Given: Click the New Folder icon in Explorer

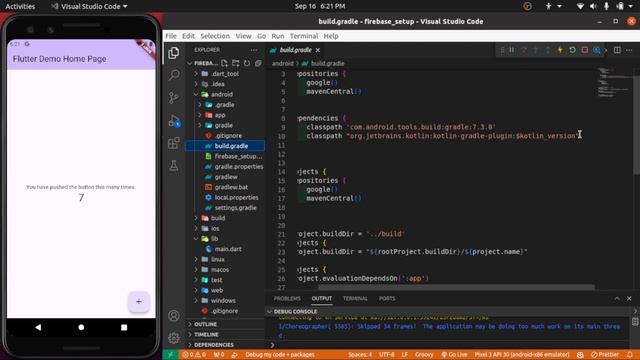Looking at the screenshot, I should coord(236,63).
